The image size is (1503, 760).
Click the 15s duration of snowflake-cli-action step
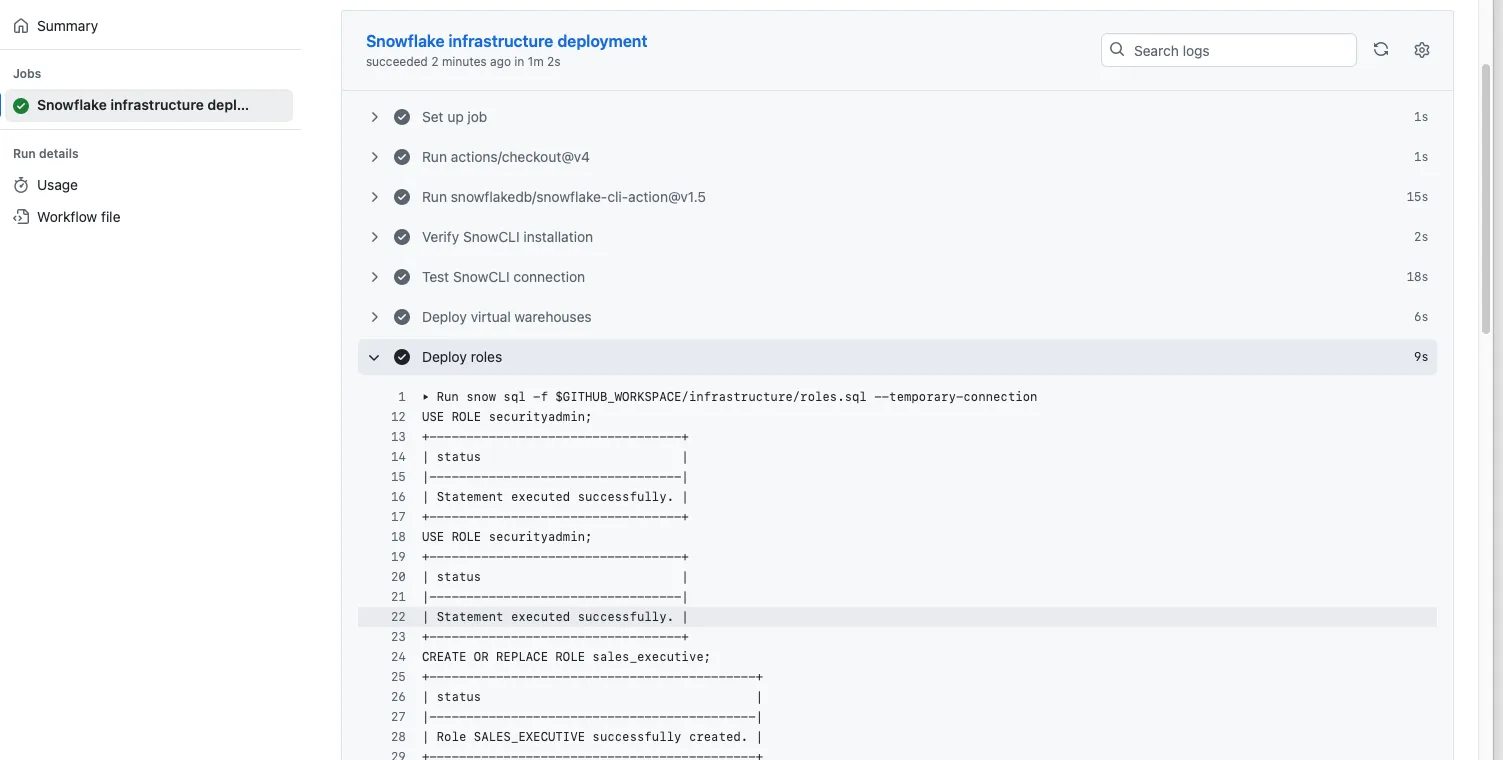point(1417,197)
